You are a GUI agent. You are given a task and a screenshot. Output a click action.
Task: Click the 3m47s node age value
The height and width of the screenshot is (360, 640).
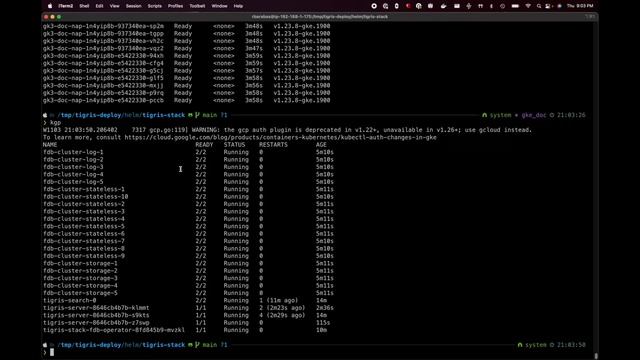pyautogui.click(x=254, y=49)
